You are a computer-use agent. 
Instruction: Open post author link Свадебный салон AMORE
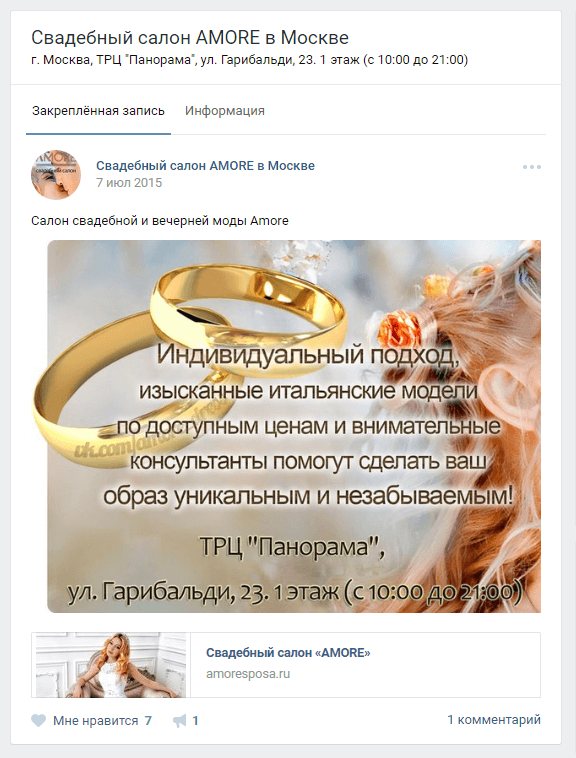(x=205, y=165)
